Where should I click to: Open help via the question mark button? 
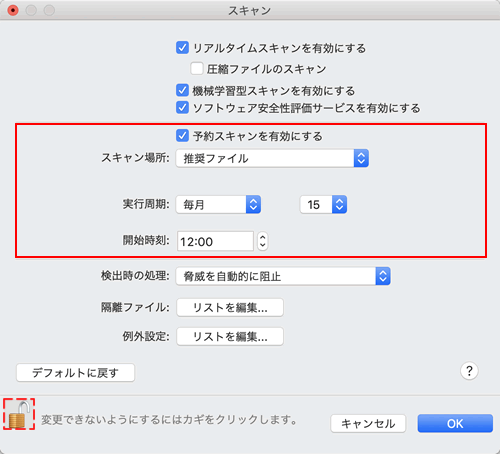(469, 371)
